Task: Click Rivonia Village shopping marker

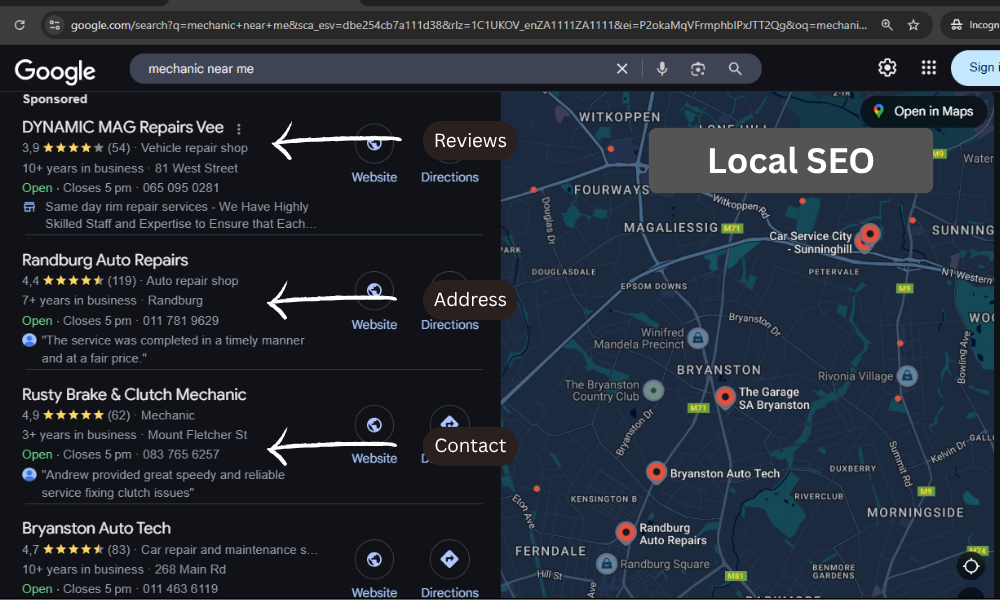Action: (x=907, y=376)
